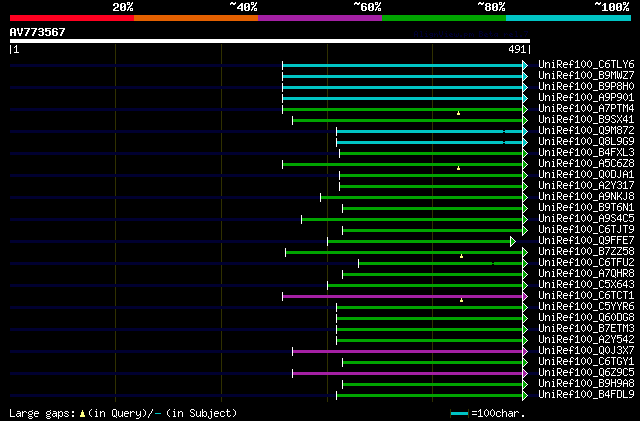Click the UniRef100_A5C6Z8 label

pyautogui.click(x=586, y=164)
